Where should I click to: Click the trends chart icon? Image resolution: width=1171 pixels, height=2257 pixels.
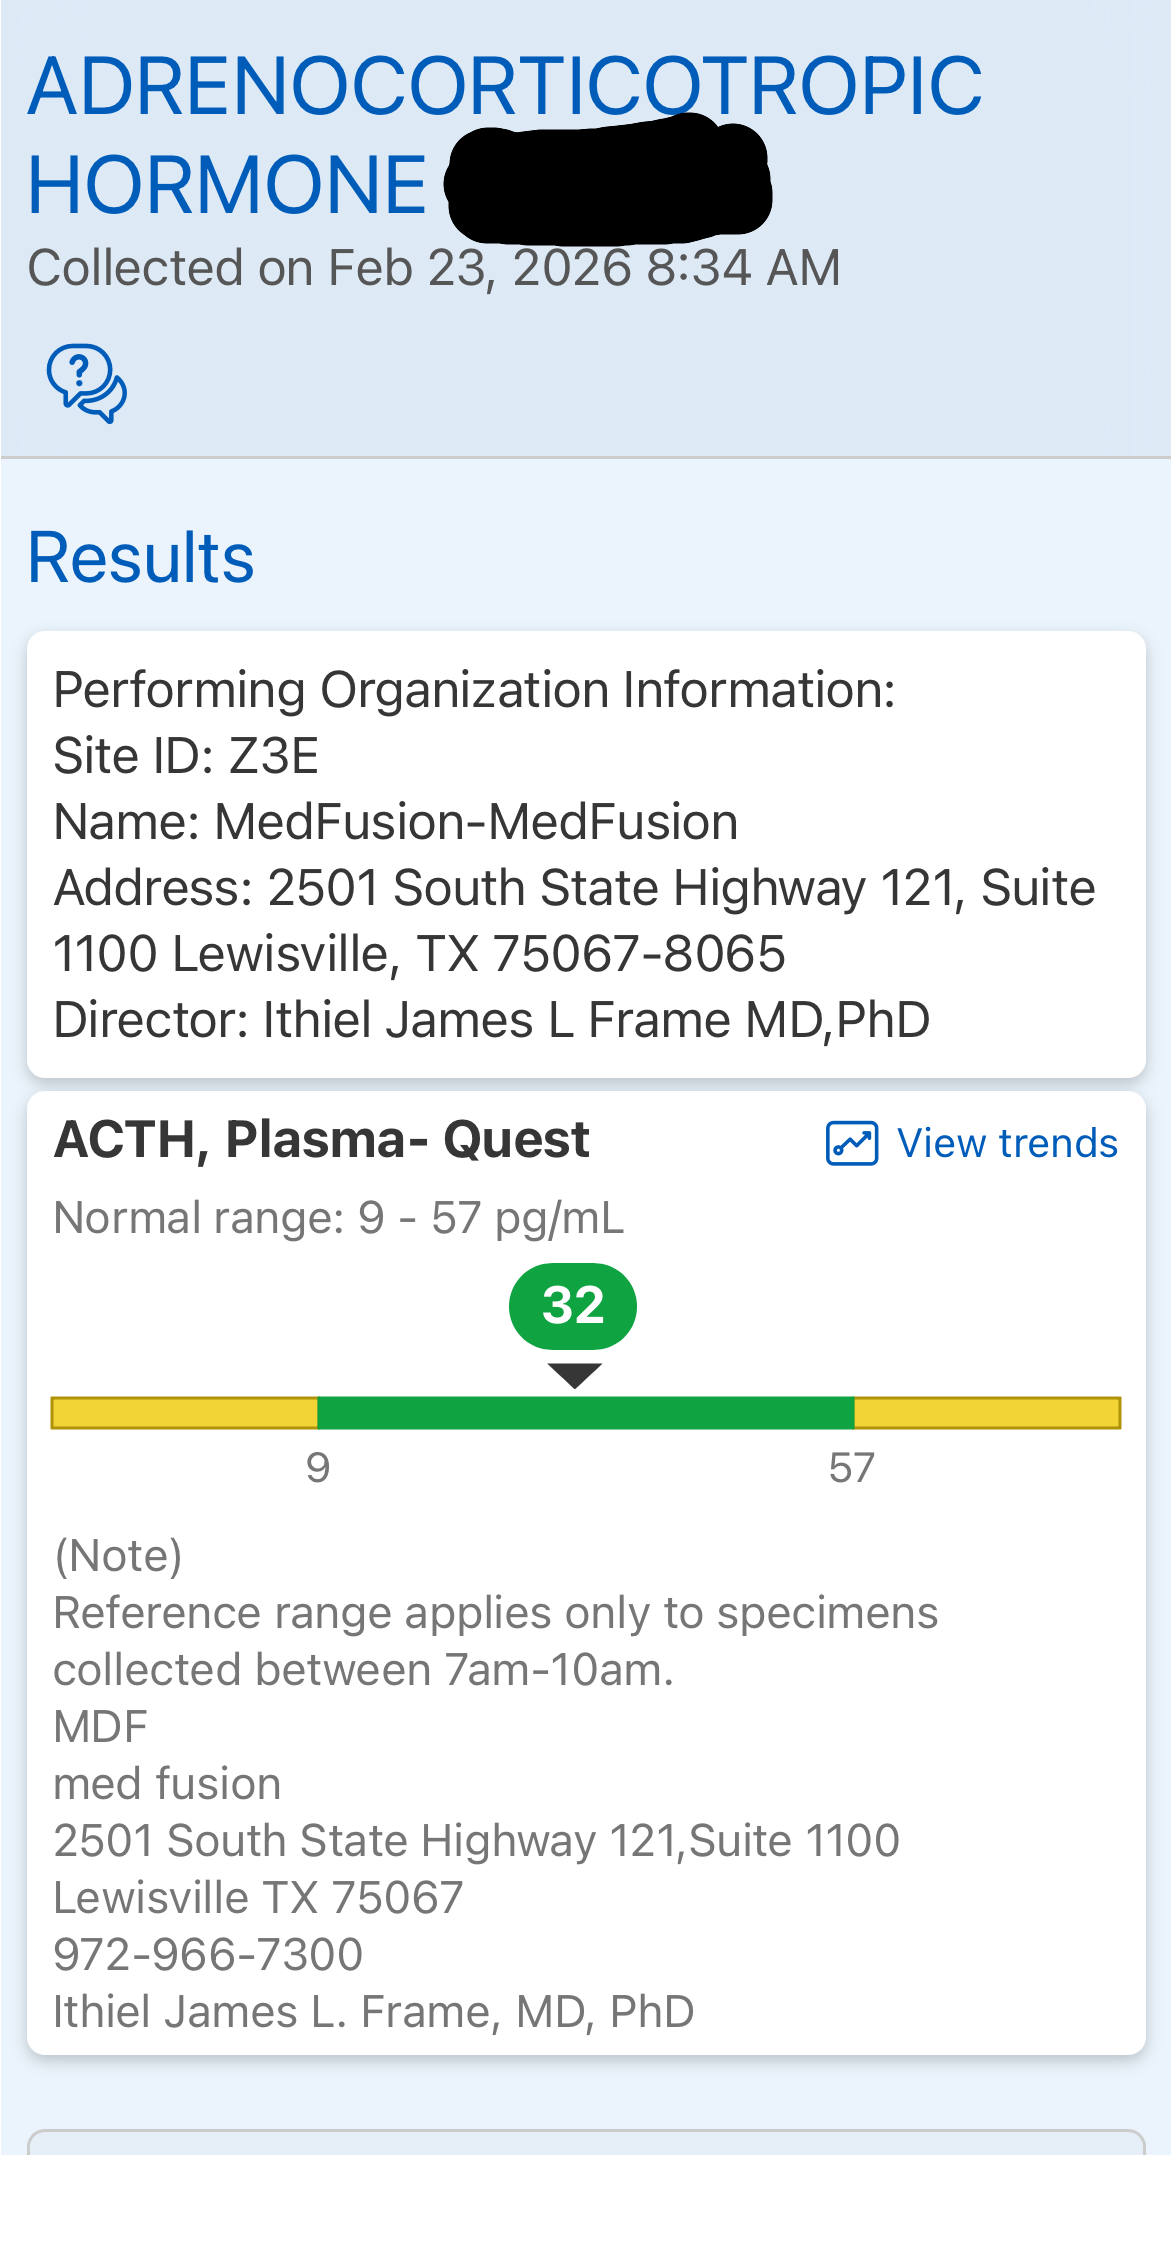tap(852, 1143)
